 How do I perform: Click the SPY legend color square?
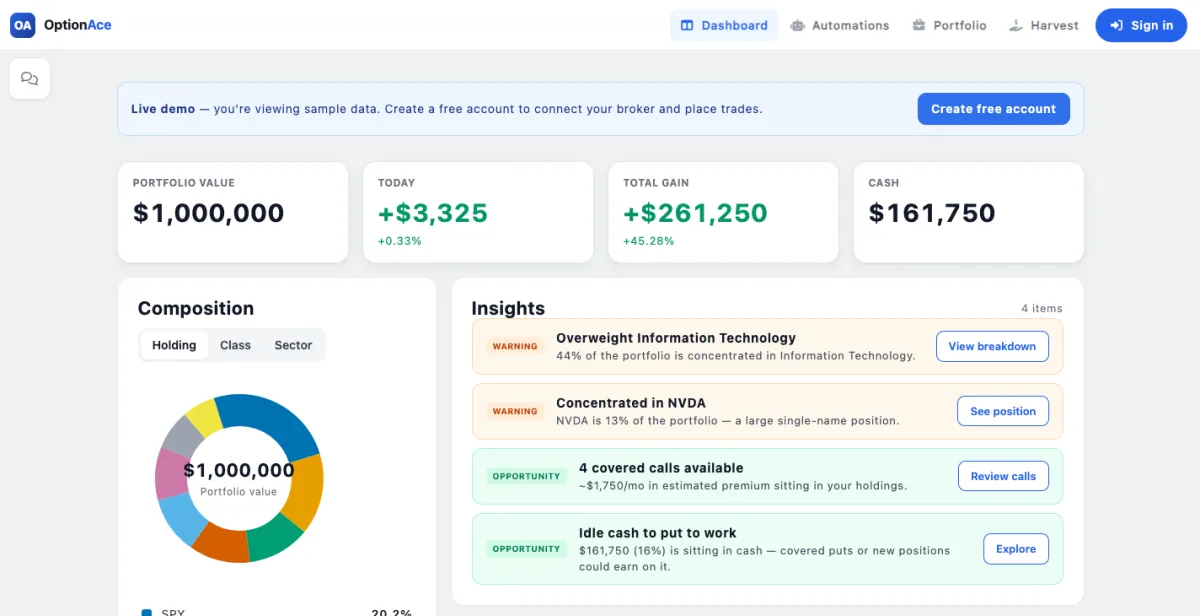(x=147, y=613)
